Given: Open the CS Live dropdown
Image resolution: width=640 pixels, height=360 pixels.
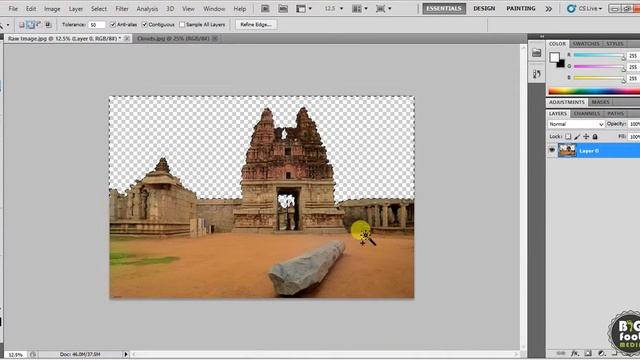Looking at the screenshot, I should pos(584,9).
